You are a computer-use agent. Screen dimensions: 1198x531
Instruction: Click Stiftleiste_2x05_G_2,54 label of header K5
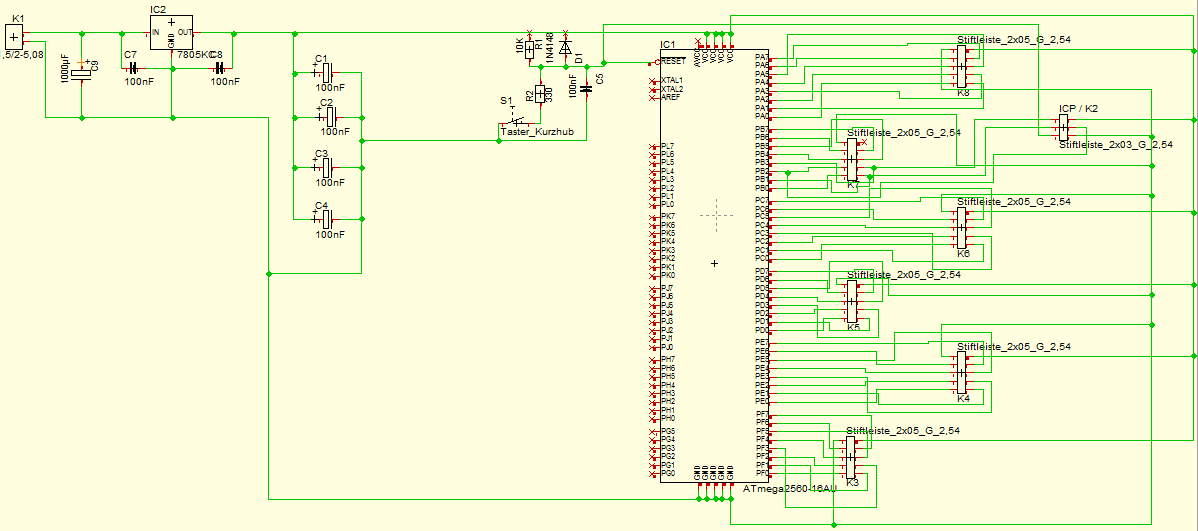click(x=904, y=274)
